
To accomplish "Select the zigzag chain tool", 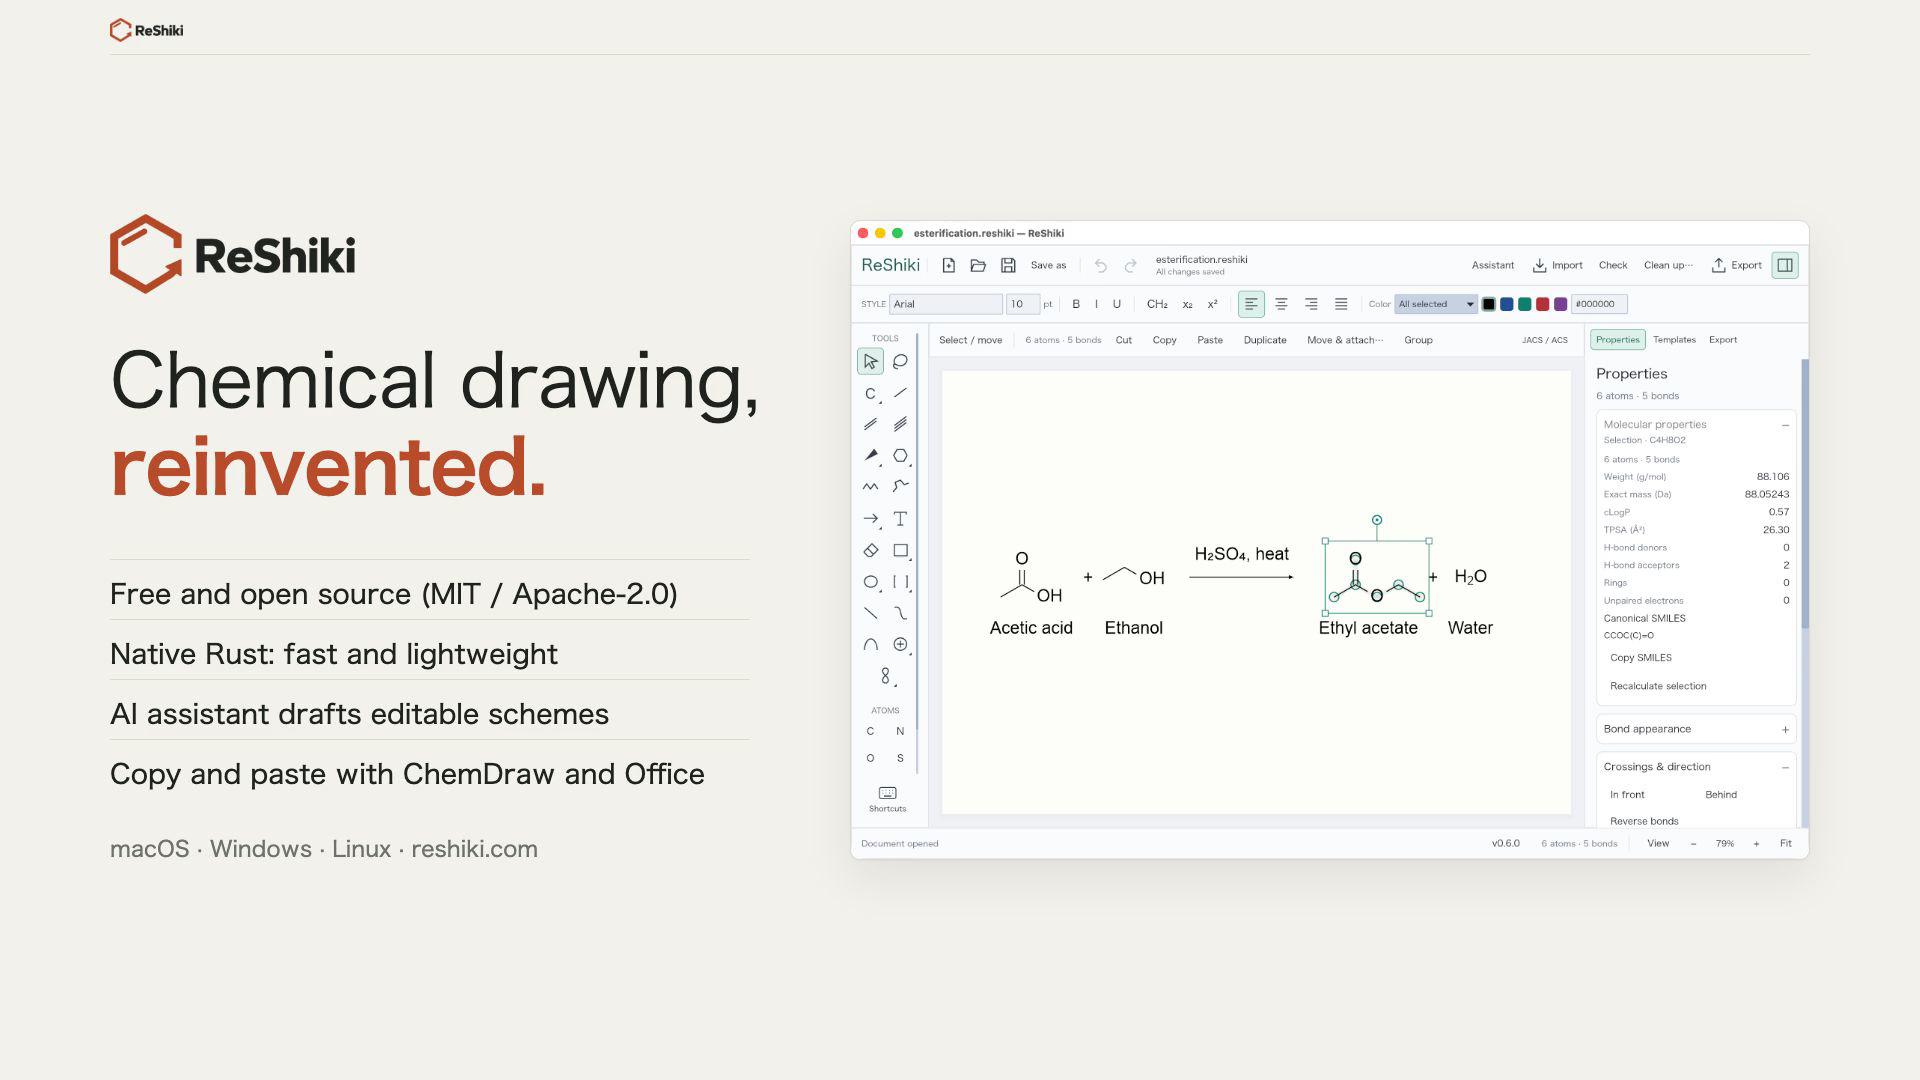I will (870, 487).
